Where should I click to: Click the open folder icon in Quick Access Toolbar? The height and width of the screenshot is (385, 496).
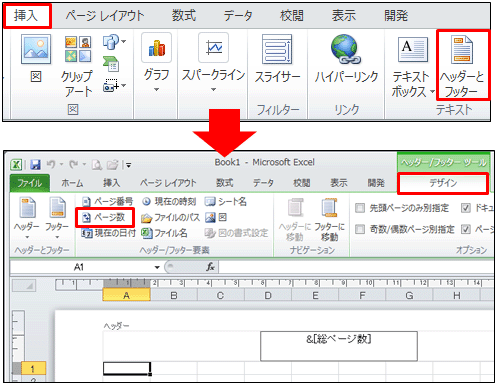[x=113, y=164]
